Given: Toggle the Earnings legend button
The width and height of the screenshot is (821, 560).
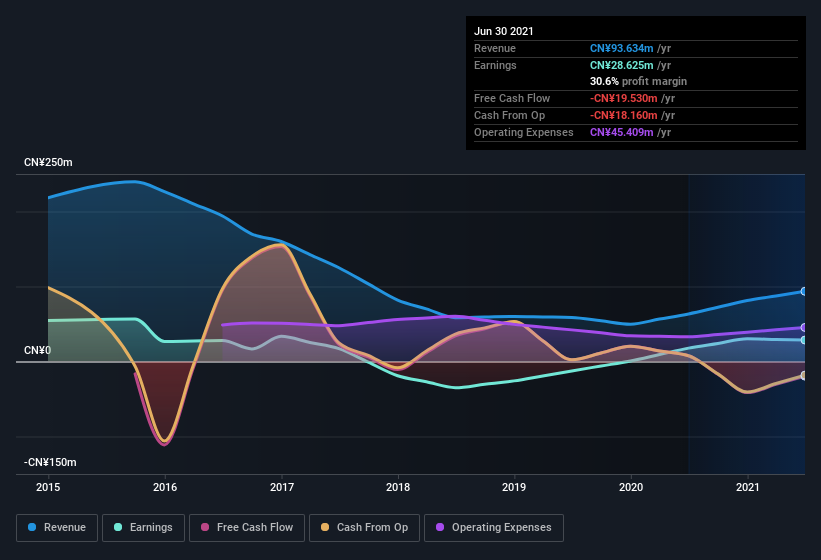Looking at the screenshot, I should point(143,528).
